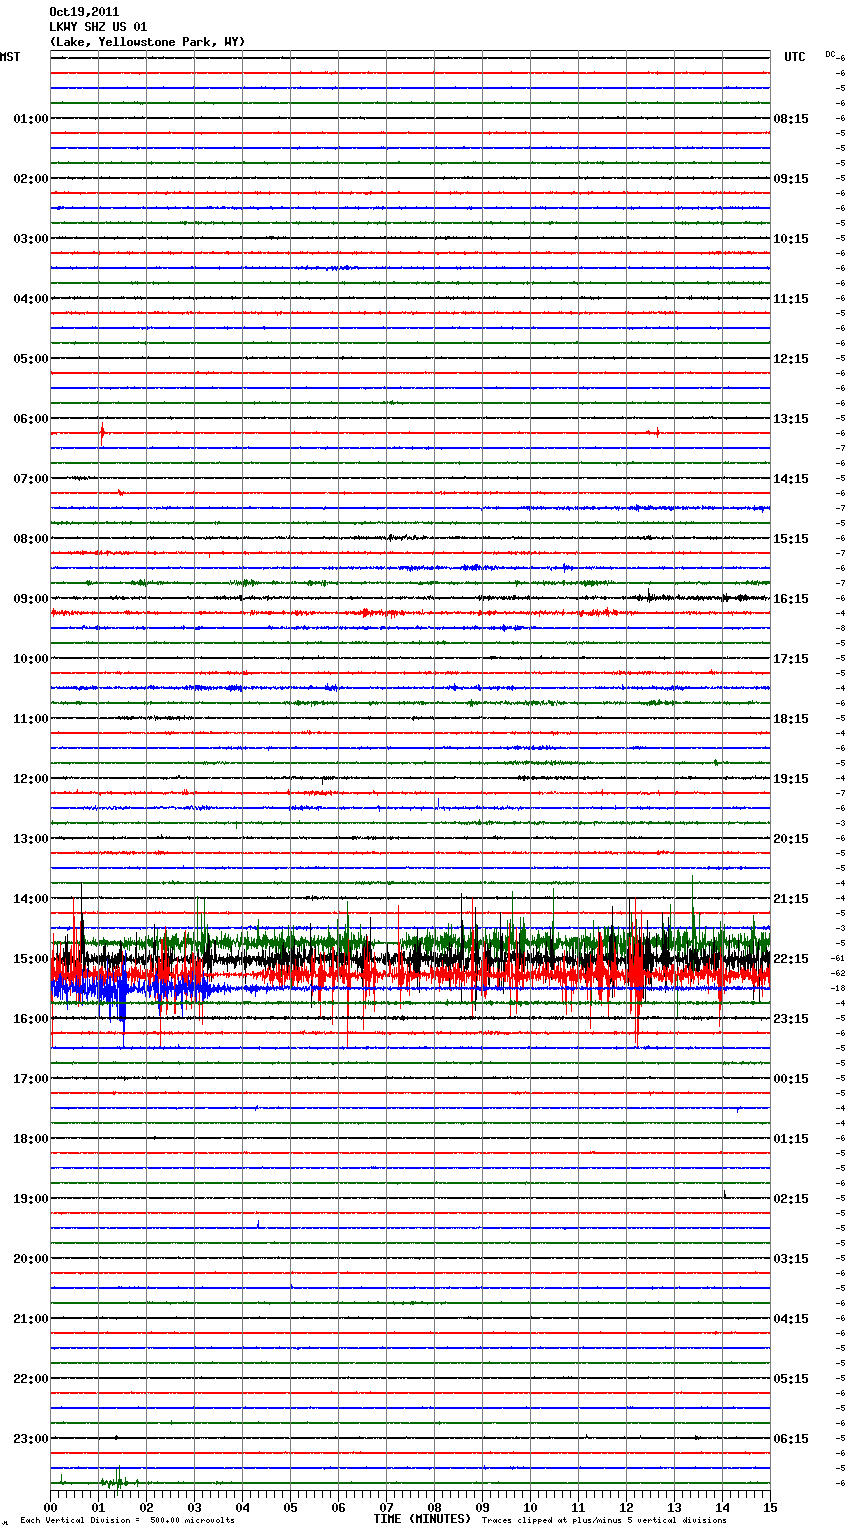Click the "14" minute tick on the bottom axis
This screenshot has height=1534, width=850.
coord(722,1507)
